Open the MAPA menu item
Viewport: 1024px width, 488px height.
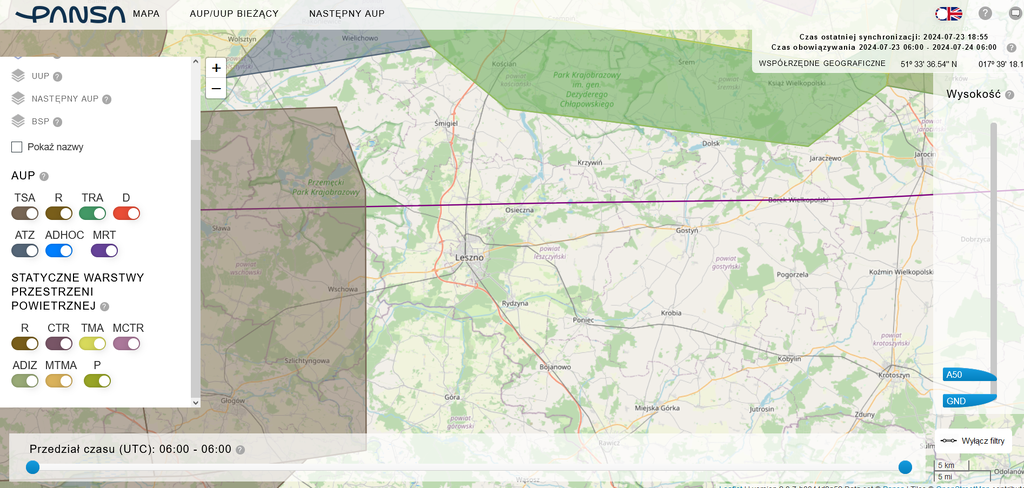click(146, 15)
